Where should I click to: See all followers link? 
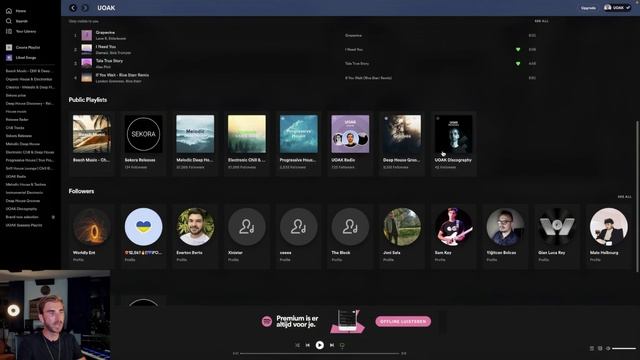[x=624, y=197]
